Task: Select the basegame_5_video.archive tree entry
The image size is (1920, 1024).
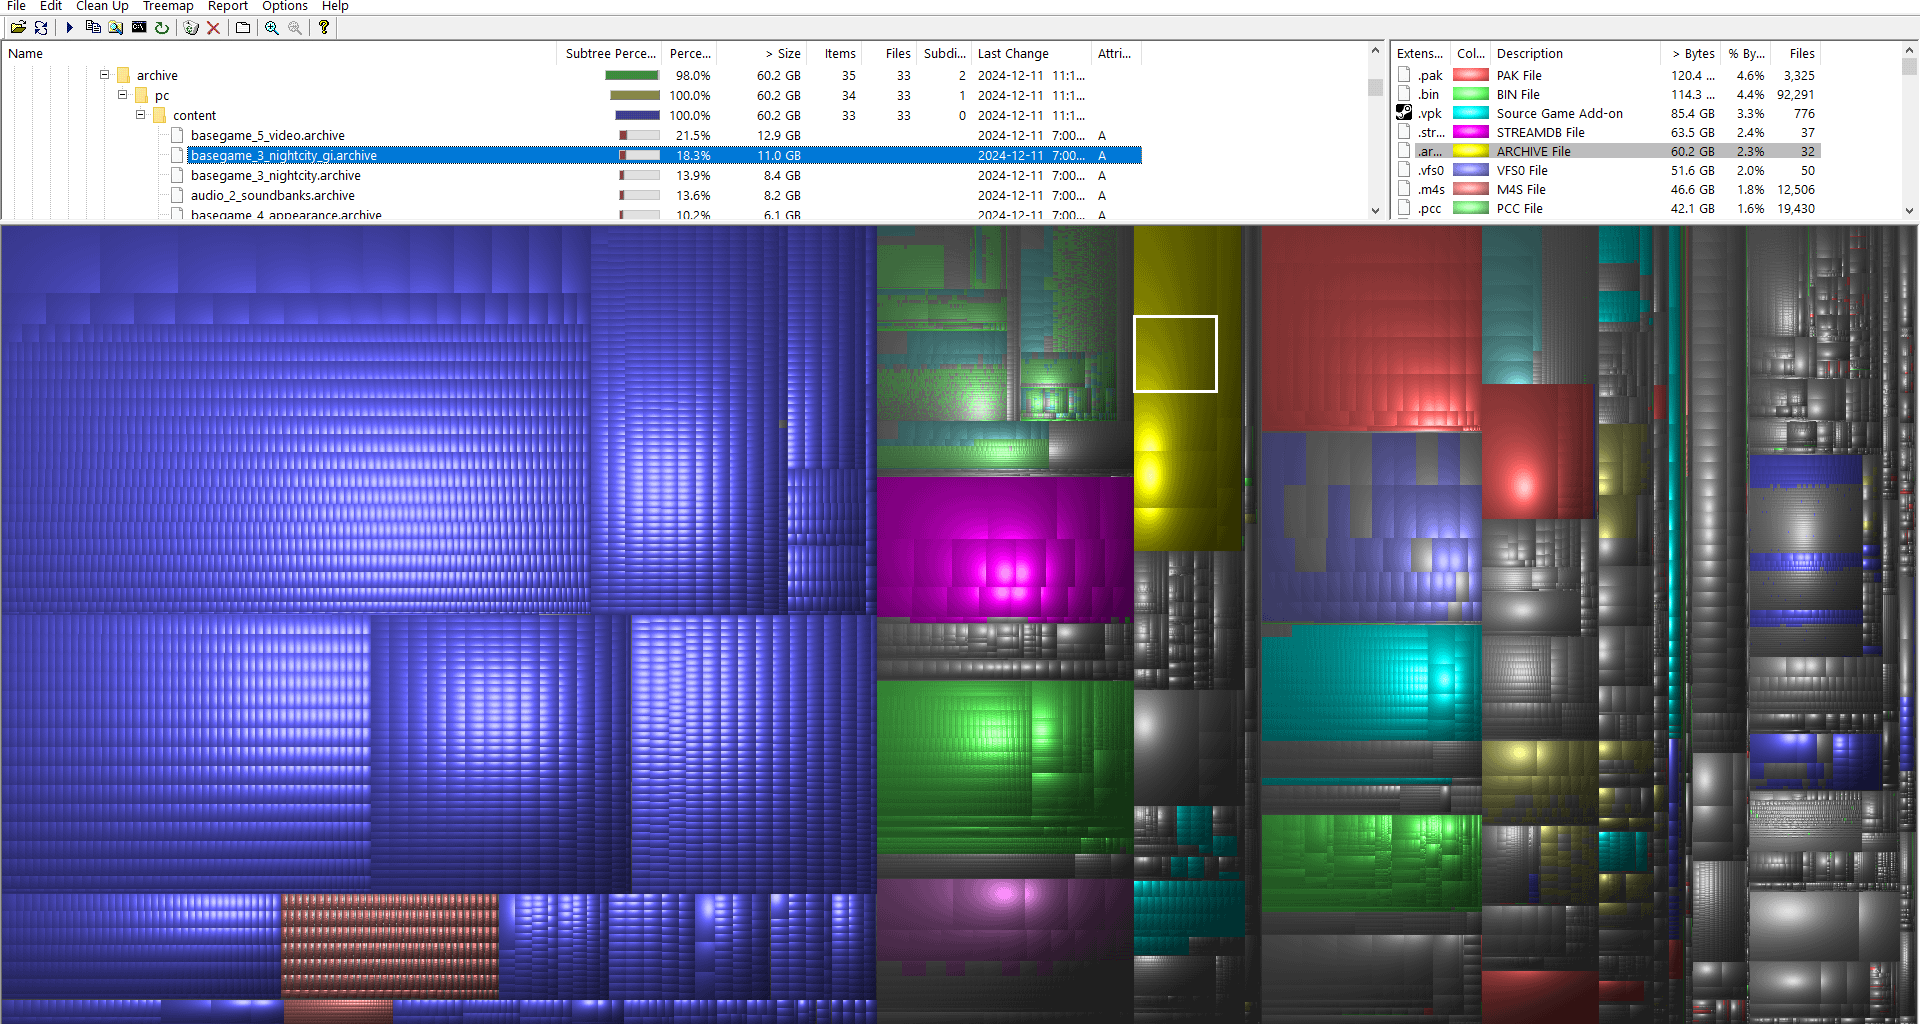Action: coord(267,135)
